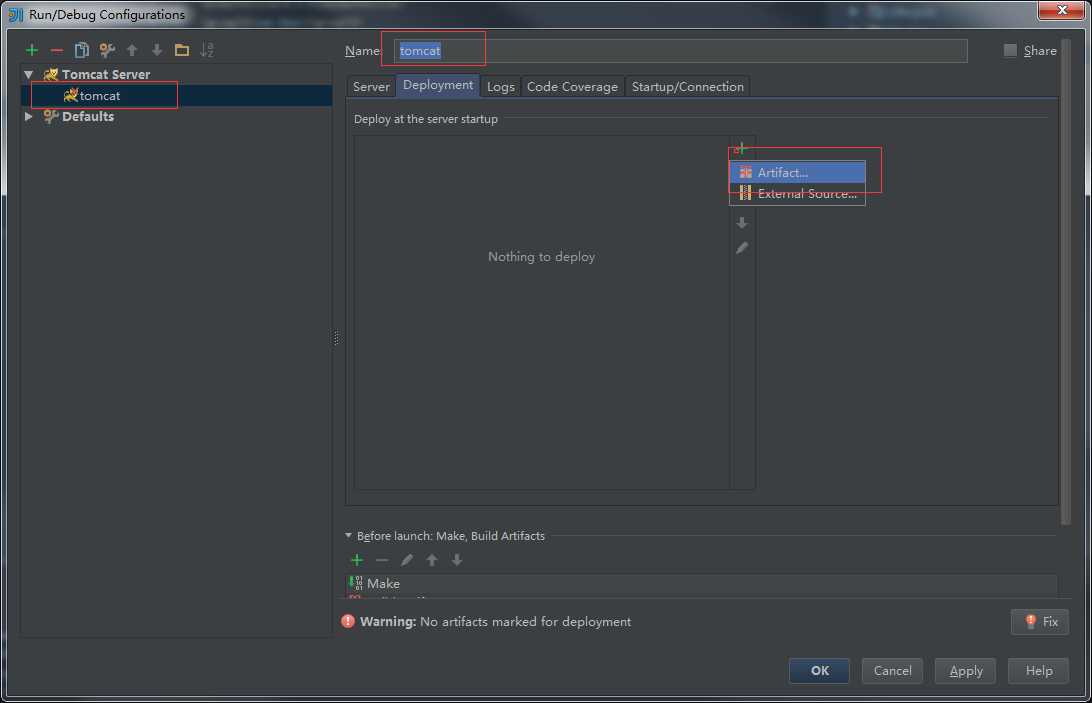
Task: Click the Name input field
Action: click(680, 51)
